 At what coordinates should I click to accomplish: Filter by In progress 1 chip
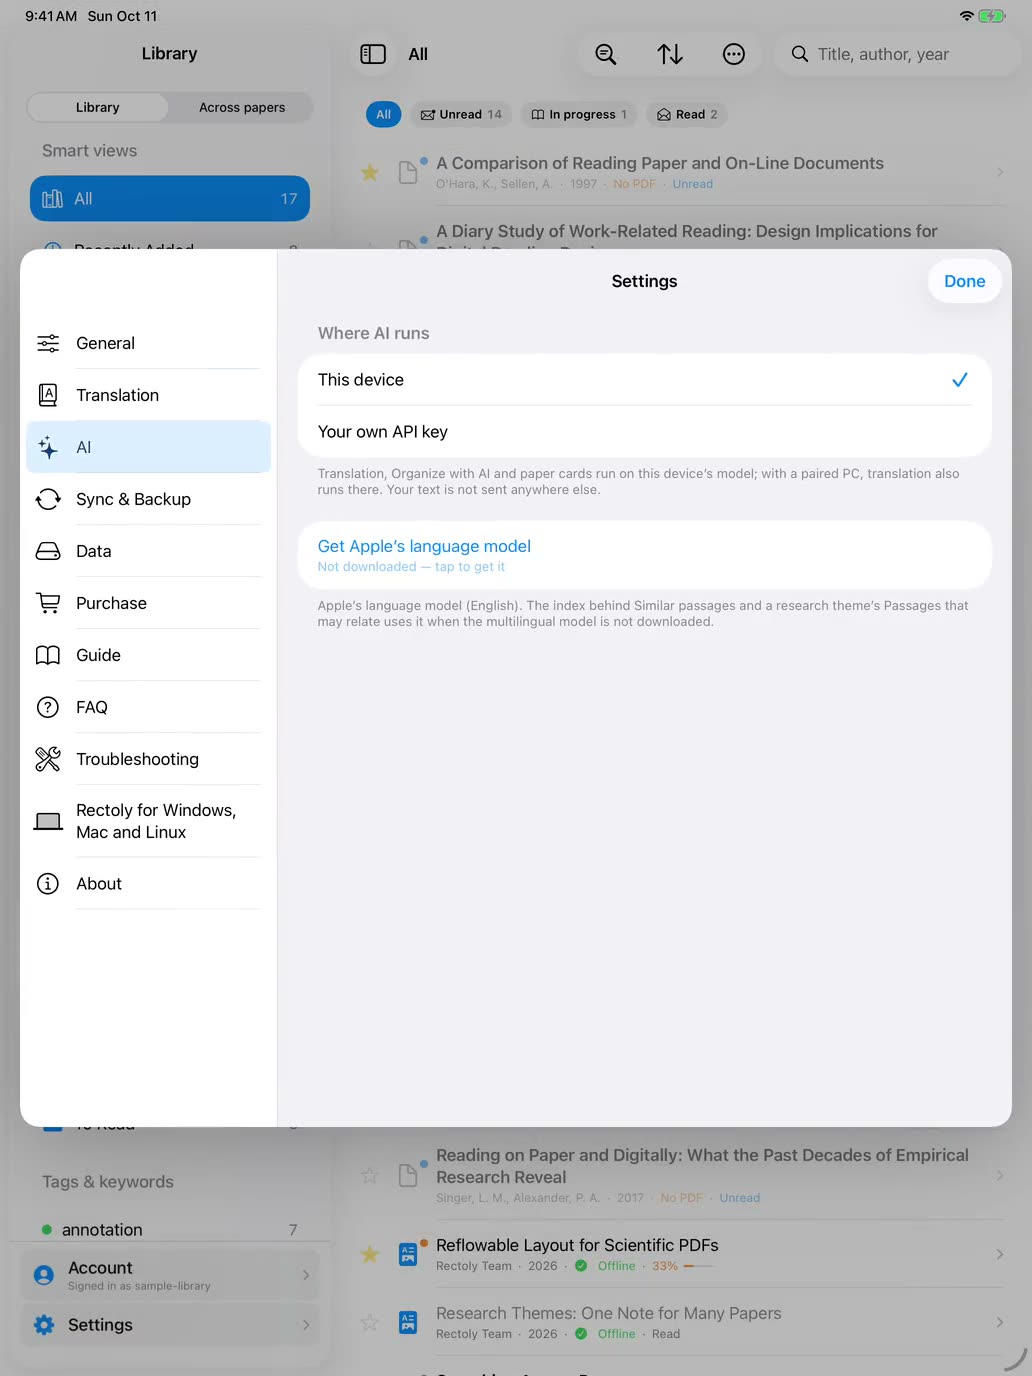[579, 114]
